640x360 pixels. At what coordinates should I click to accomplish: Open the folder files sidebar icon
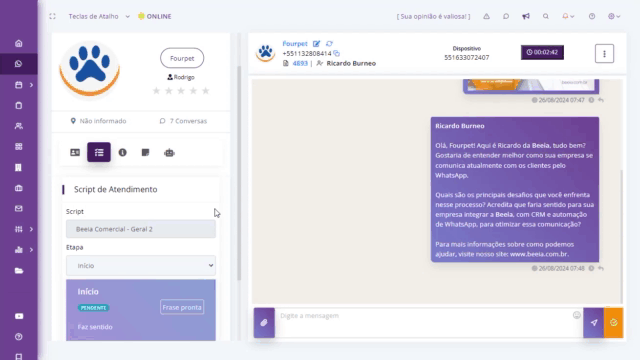(19, 271)
